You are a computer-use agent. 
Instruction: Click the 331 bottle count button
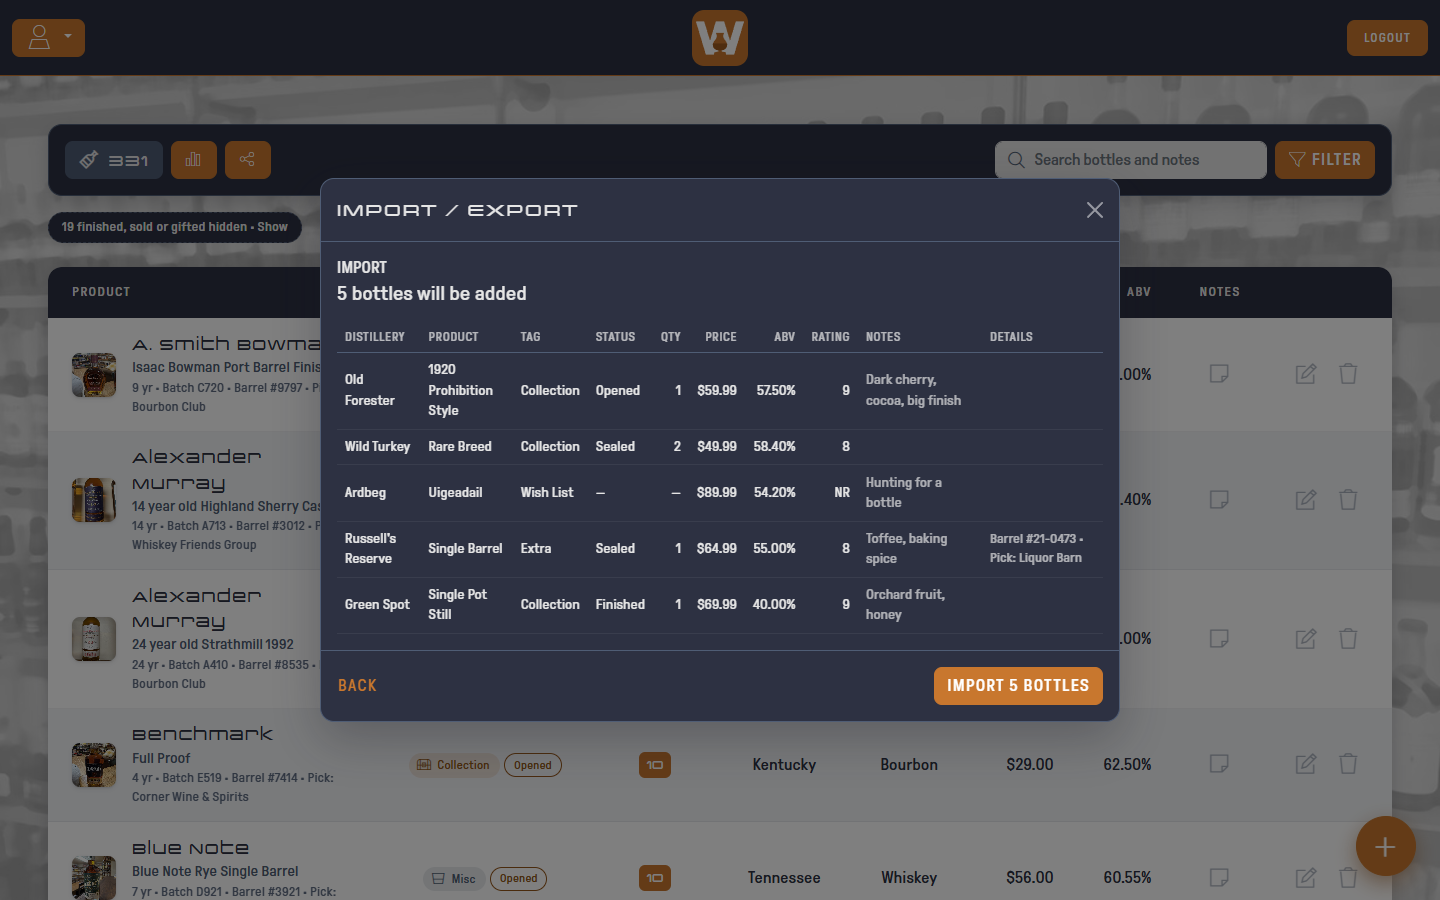(x=114, y=160)
